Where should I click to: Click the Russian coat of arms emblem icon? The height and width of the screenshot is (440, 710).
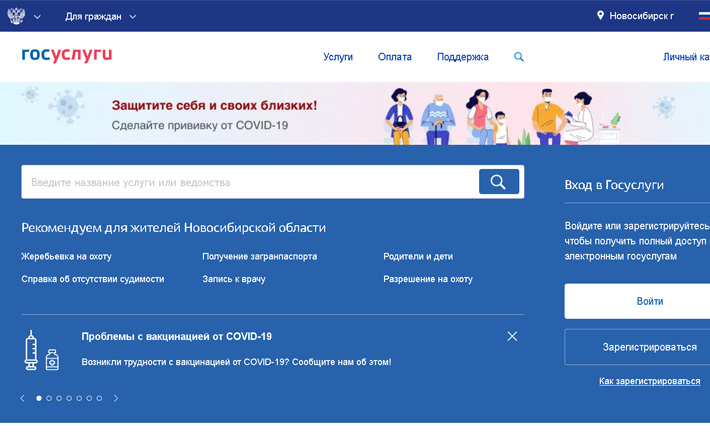(x=16, y=16)
